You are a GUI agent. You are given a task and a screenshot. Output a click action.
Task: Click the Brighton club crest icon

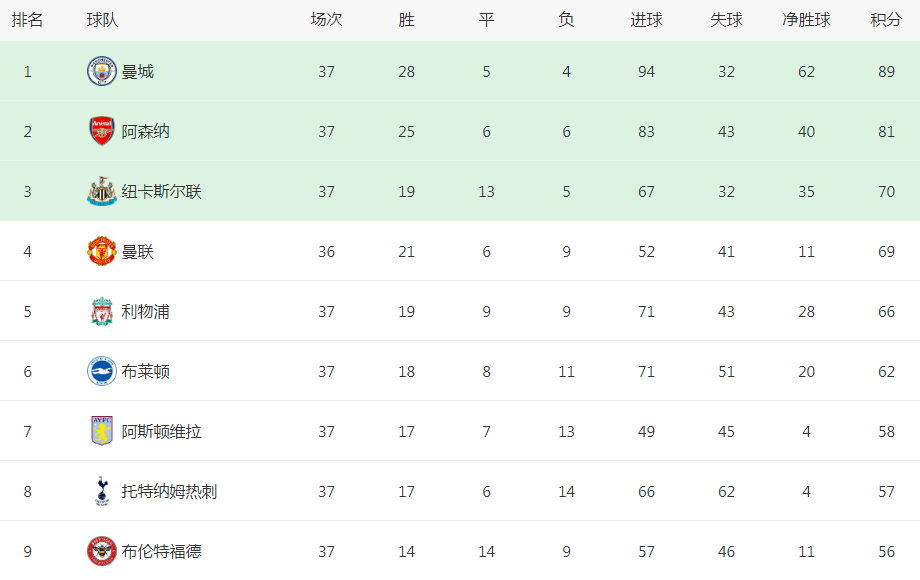click(x=102, y=371)
